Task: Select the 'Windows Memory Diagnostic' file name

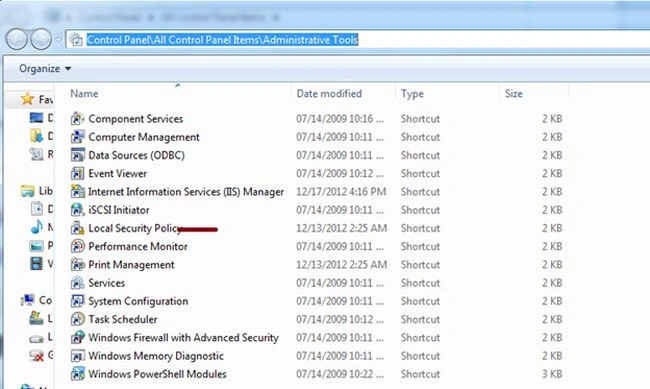Action: (x=156, y=356)
